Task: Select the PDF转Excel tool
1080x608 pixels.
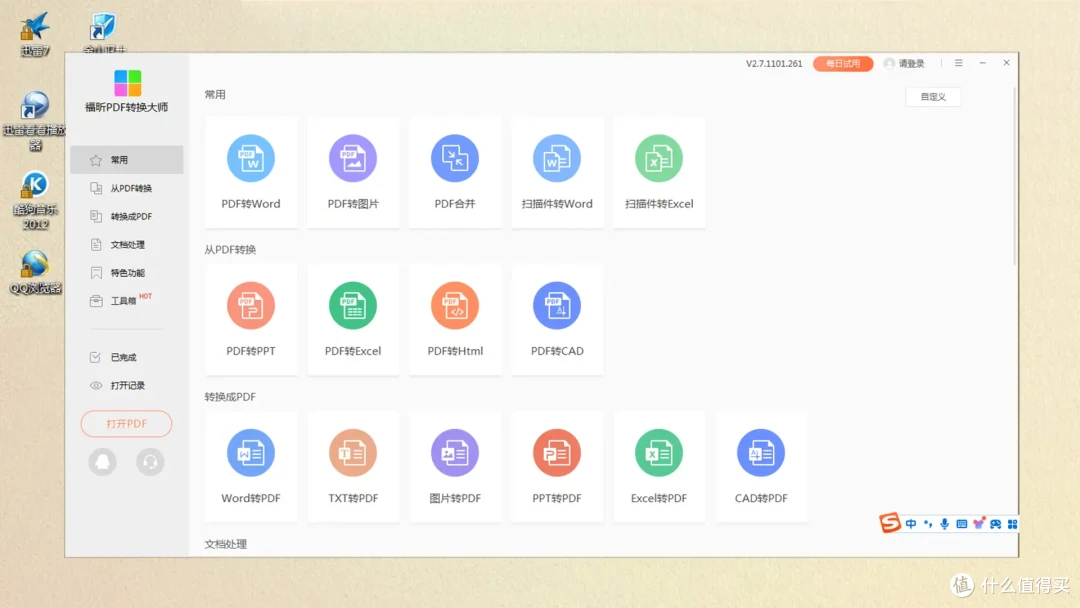Action: (x=353, y=319)
